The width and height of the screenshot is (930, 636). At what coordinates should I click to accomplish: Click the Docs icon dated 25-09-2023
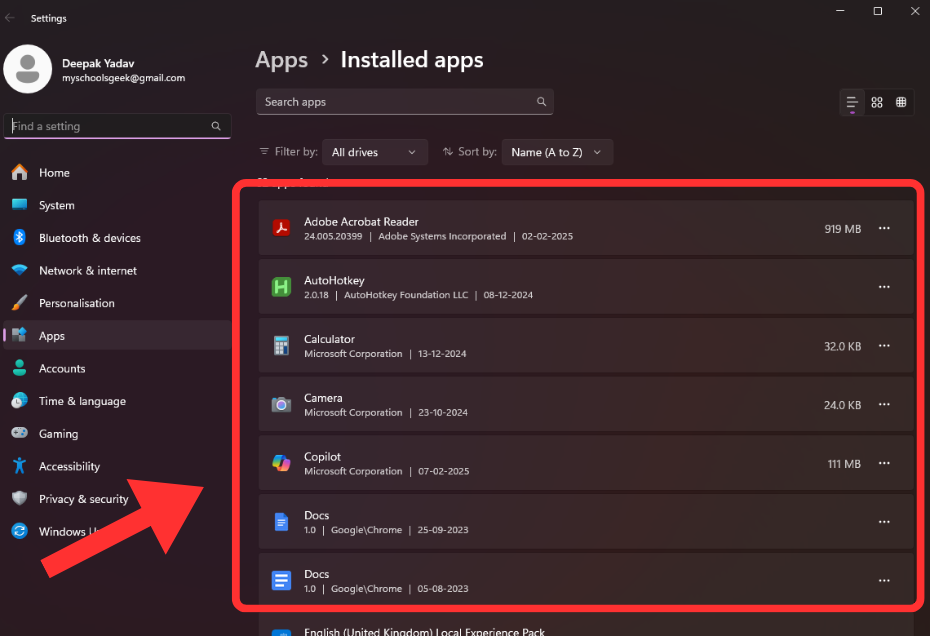pos(281,521)
